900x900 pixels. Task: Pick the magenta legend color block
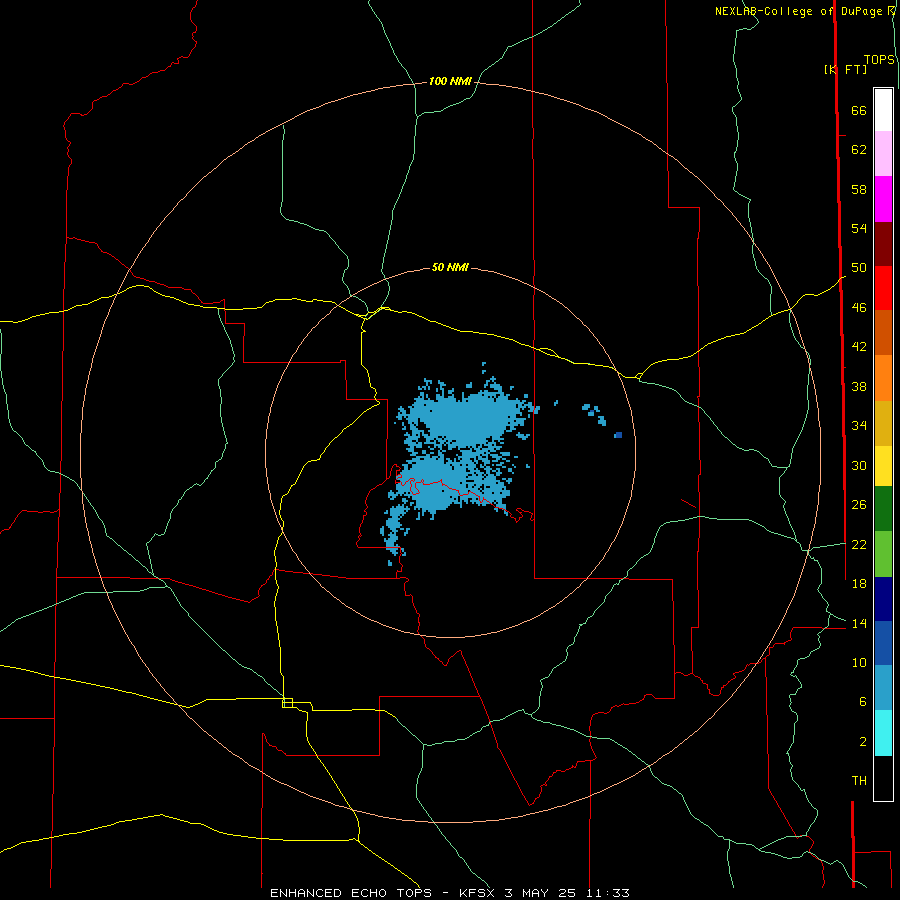click(x=883, y=199)
